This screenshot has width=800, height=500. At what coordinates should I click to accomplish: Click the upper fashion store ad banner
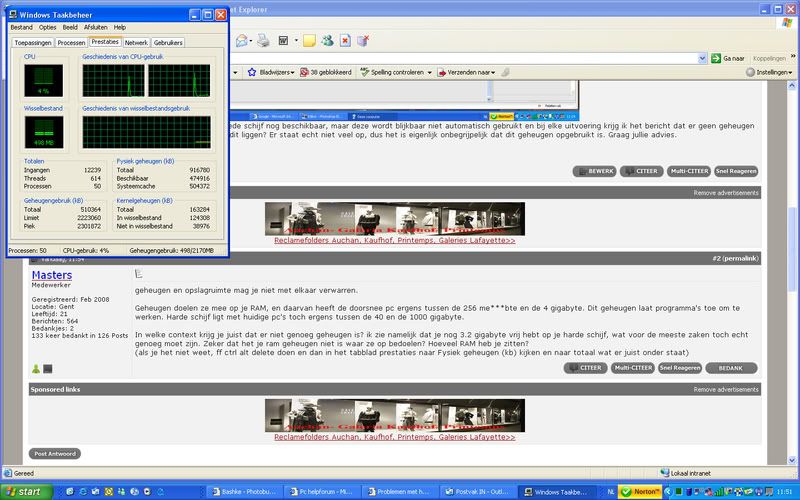pyautogui.click(x=394, y=219)
